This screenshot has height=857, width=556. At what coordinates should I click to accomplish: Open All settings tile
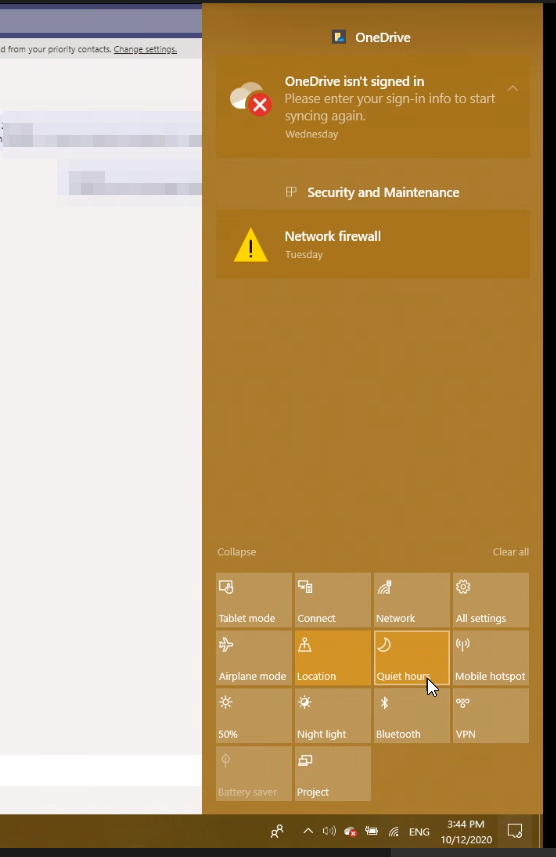(x=491, y=600)
